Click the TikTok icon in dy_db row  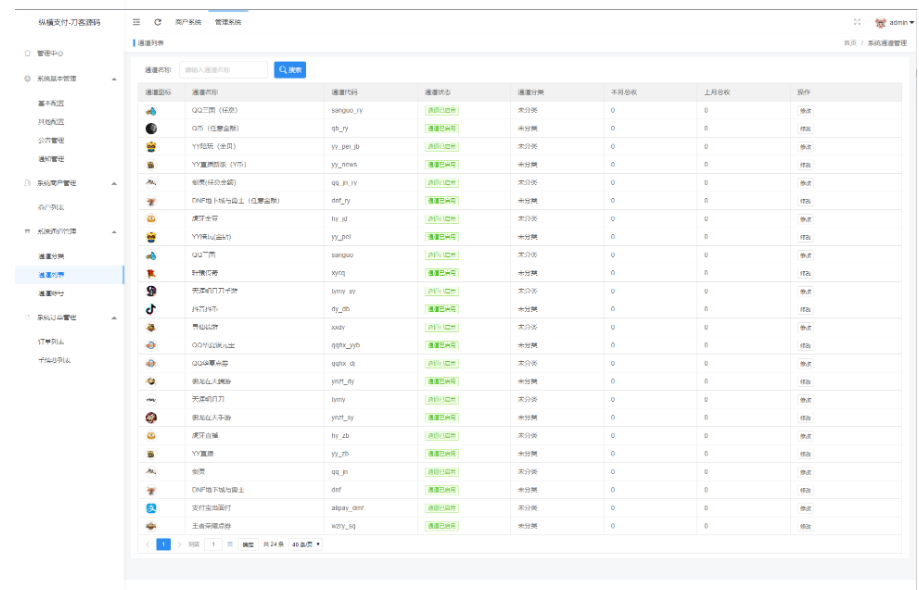tap(151, 309)
